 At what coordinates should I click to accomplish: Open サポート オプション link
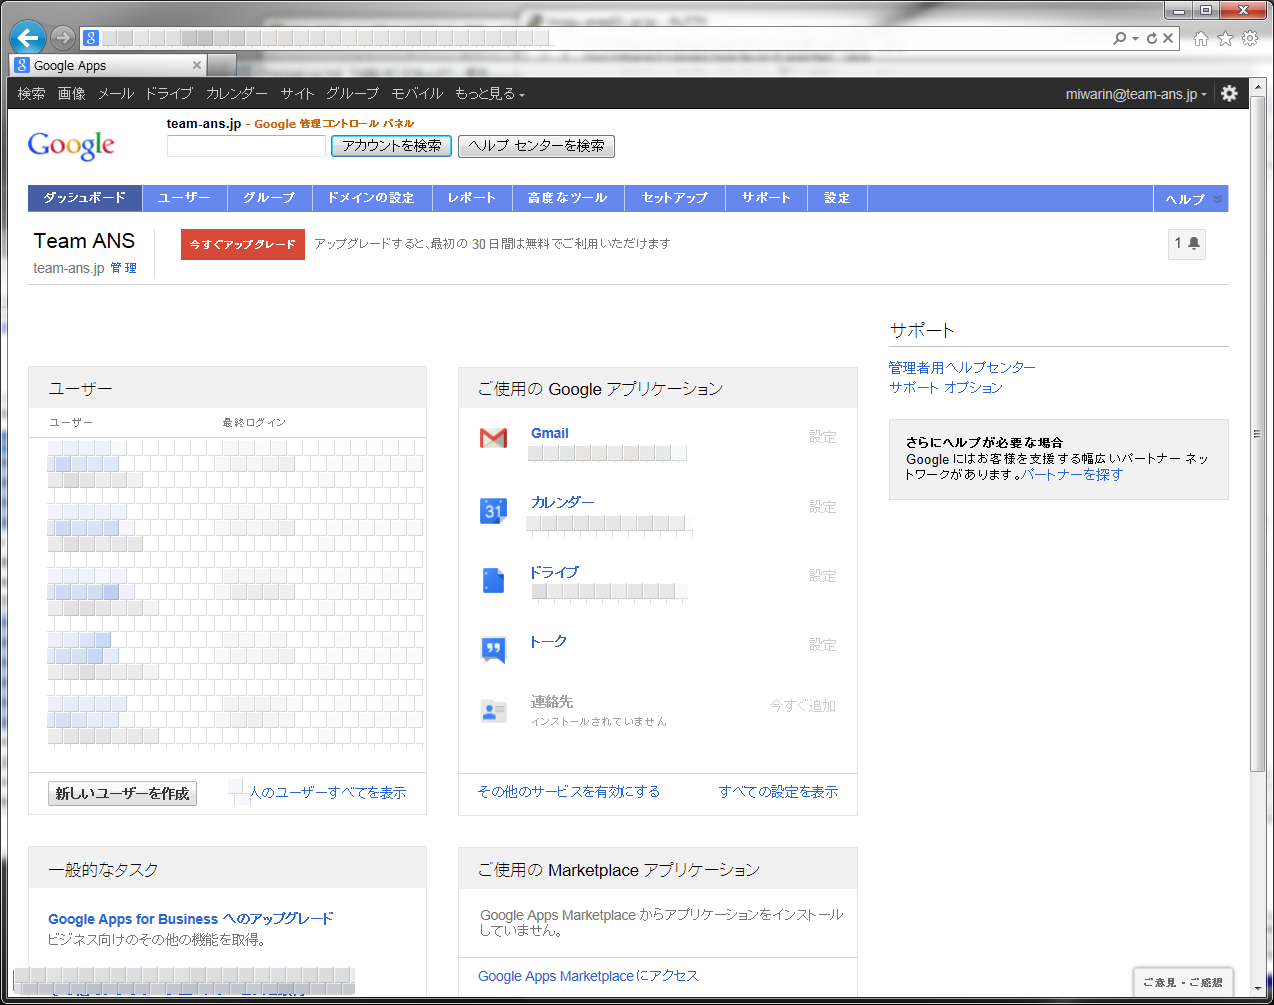946,387
